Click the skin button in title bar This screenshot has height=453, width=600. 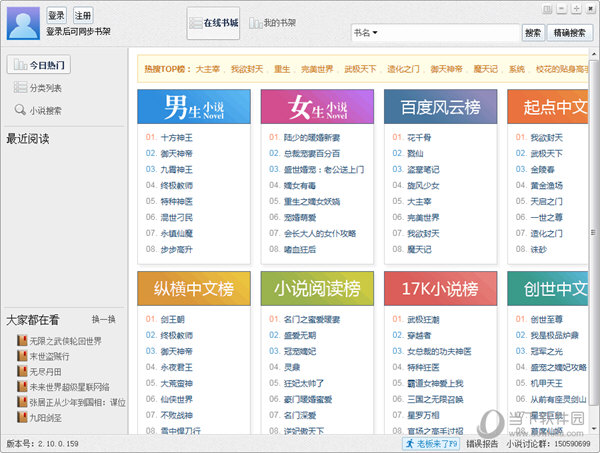click(x=547, y=9)
